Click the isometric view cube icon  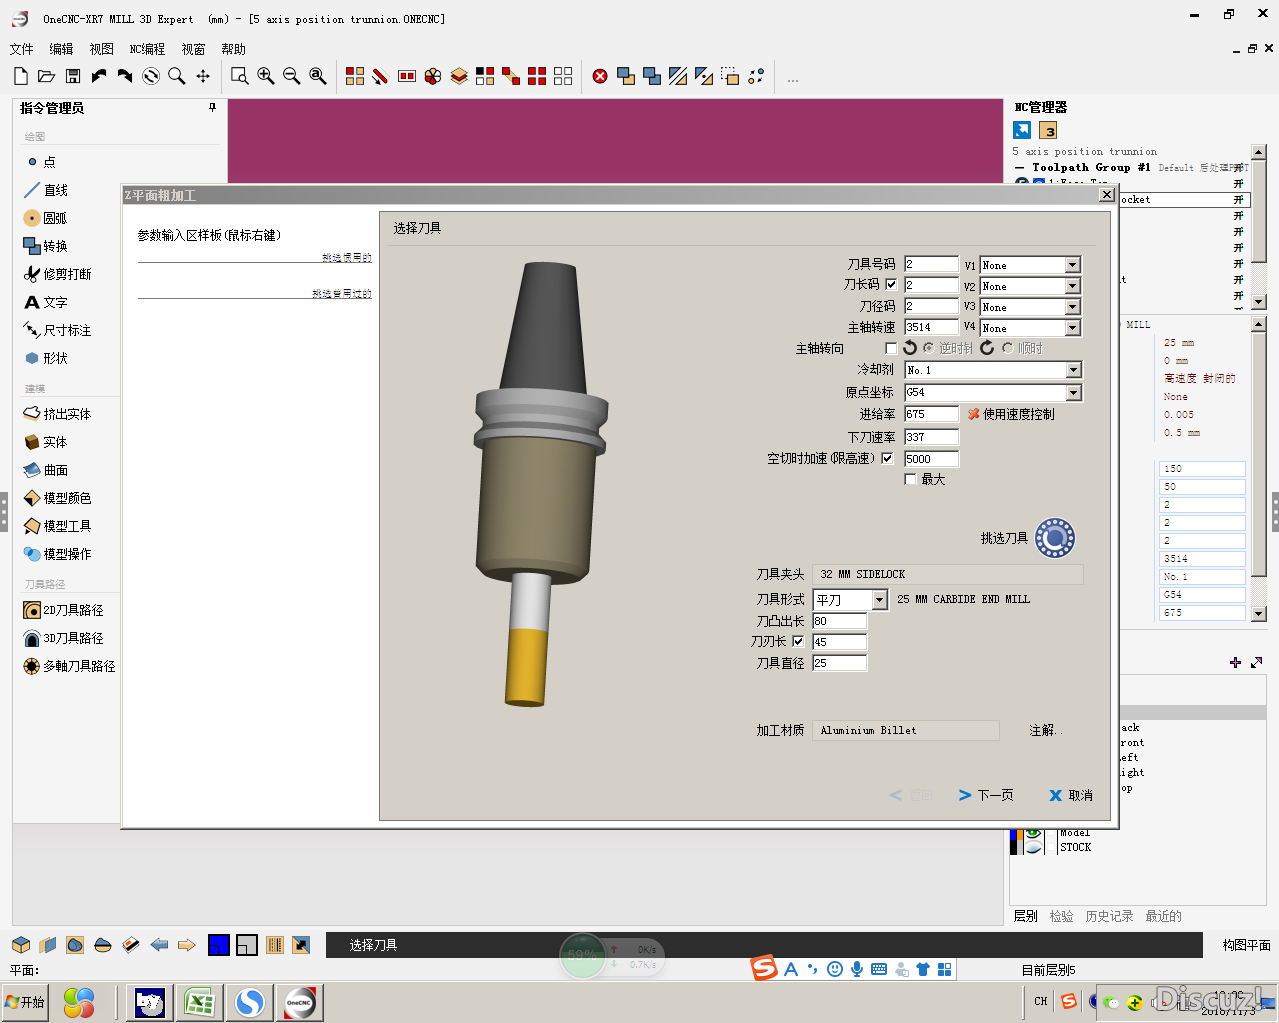(21, 945)
